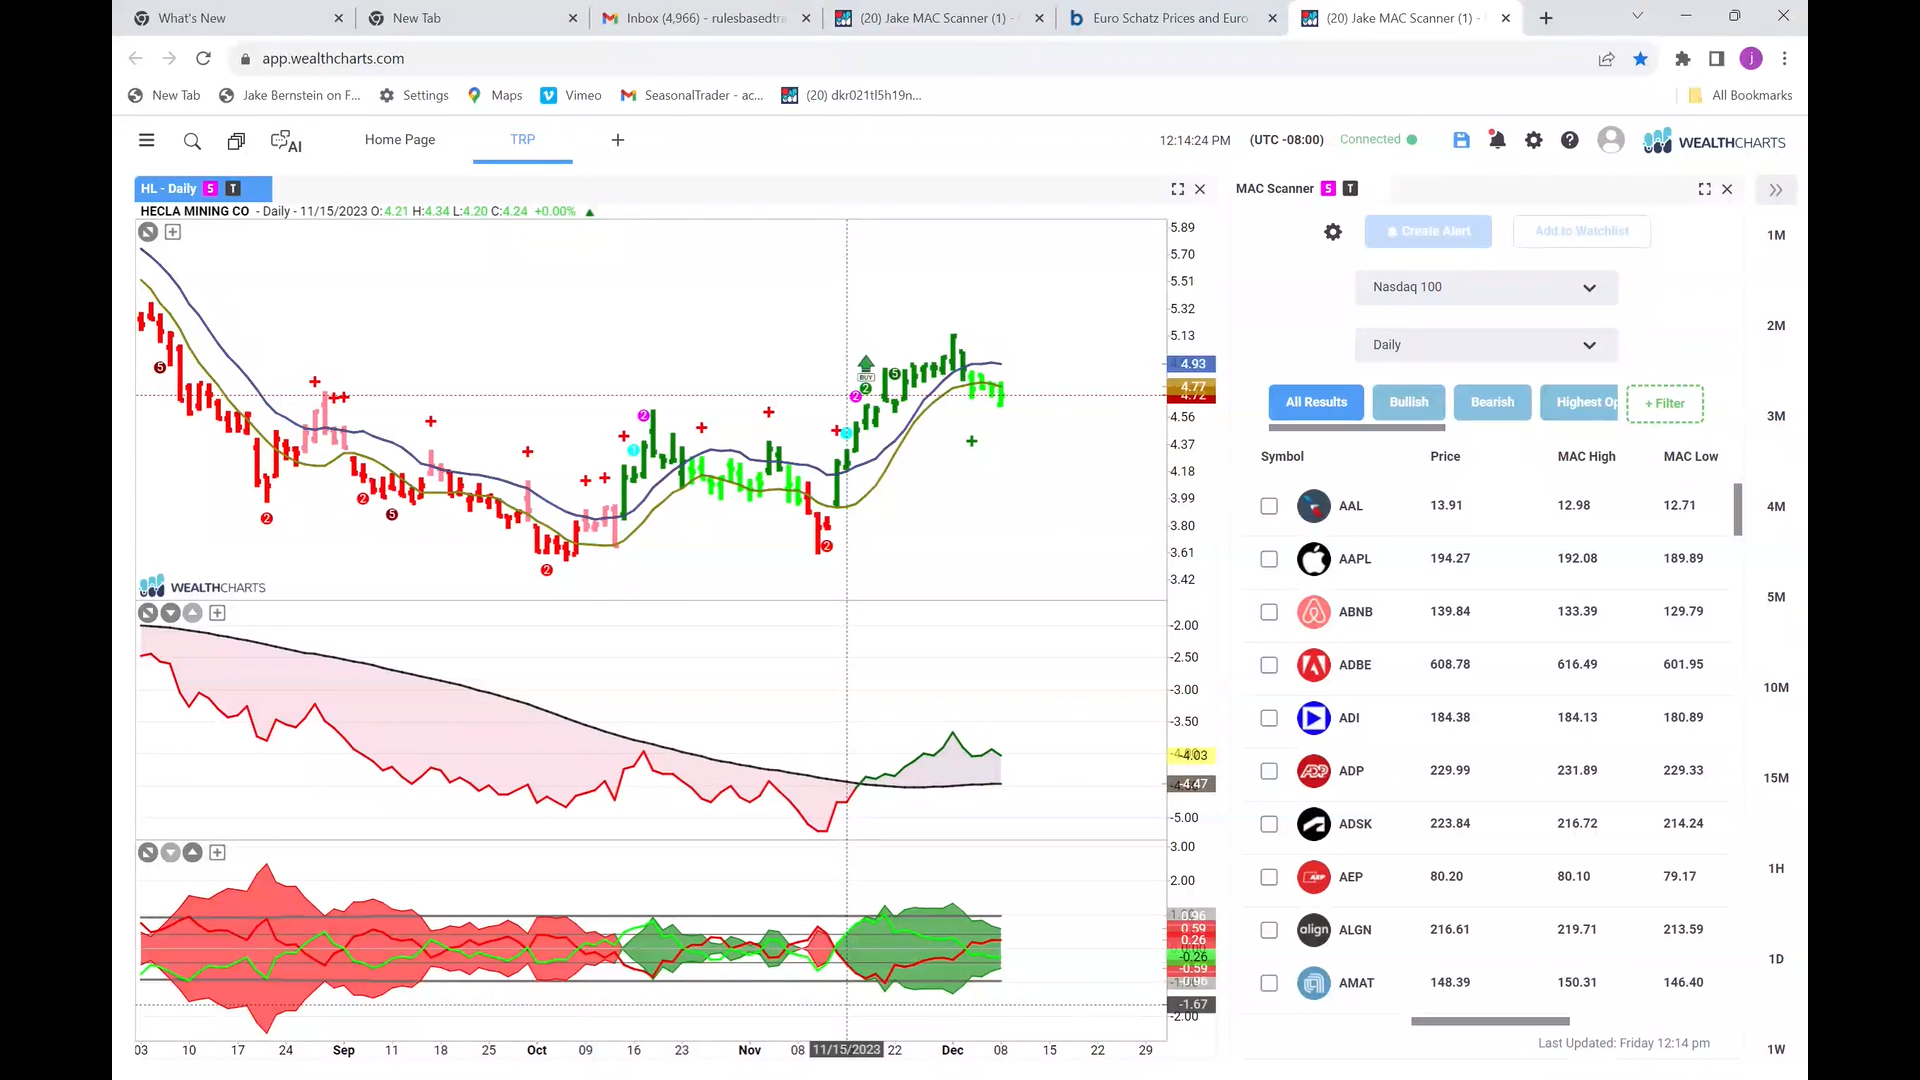Tick the ADSK row checkbox

pyautogui.click(x=1269, y=824)
